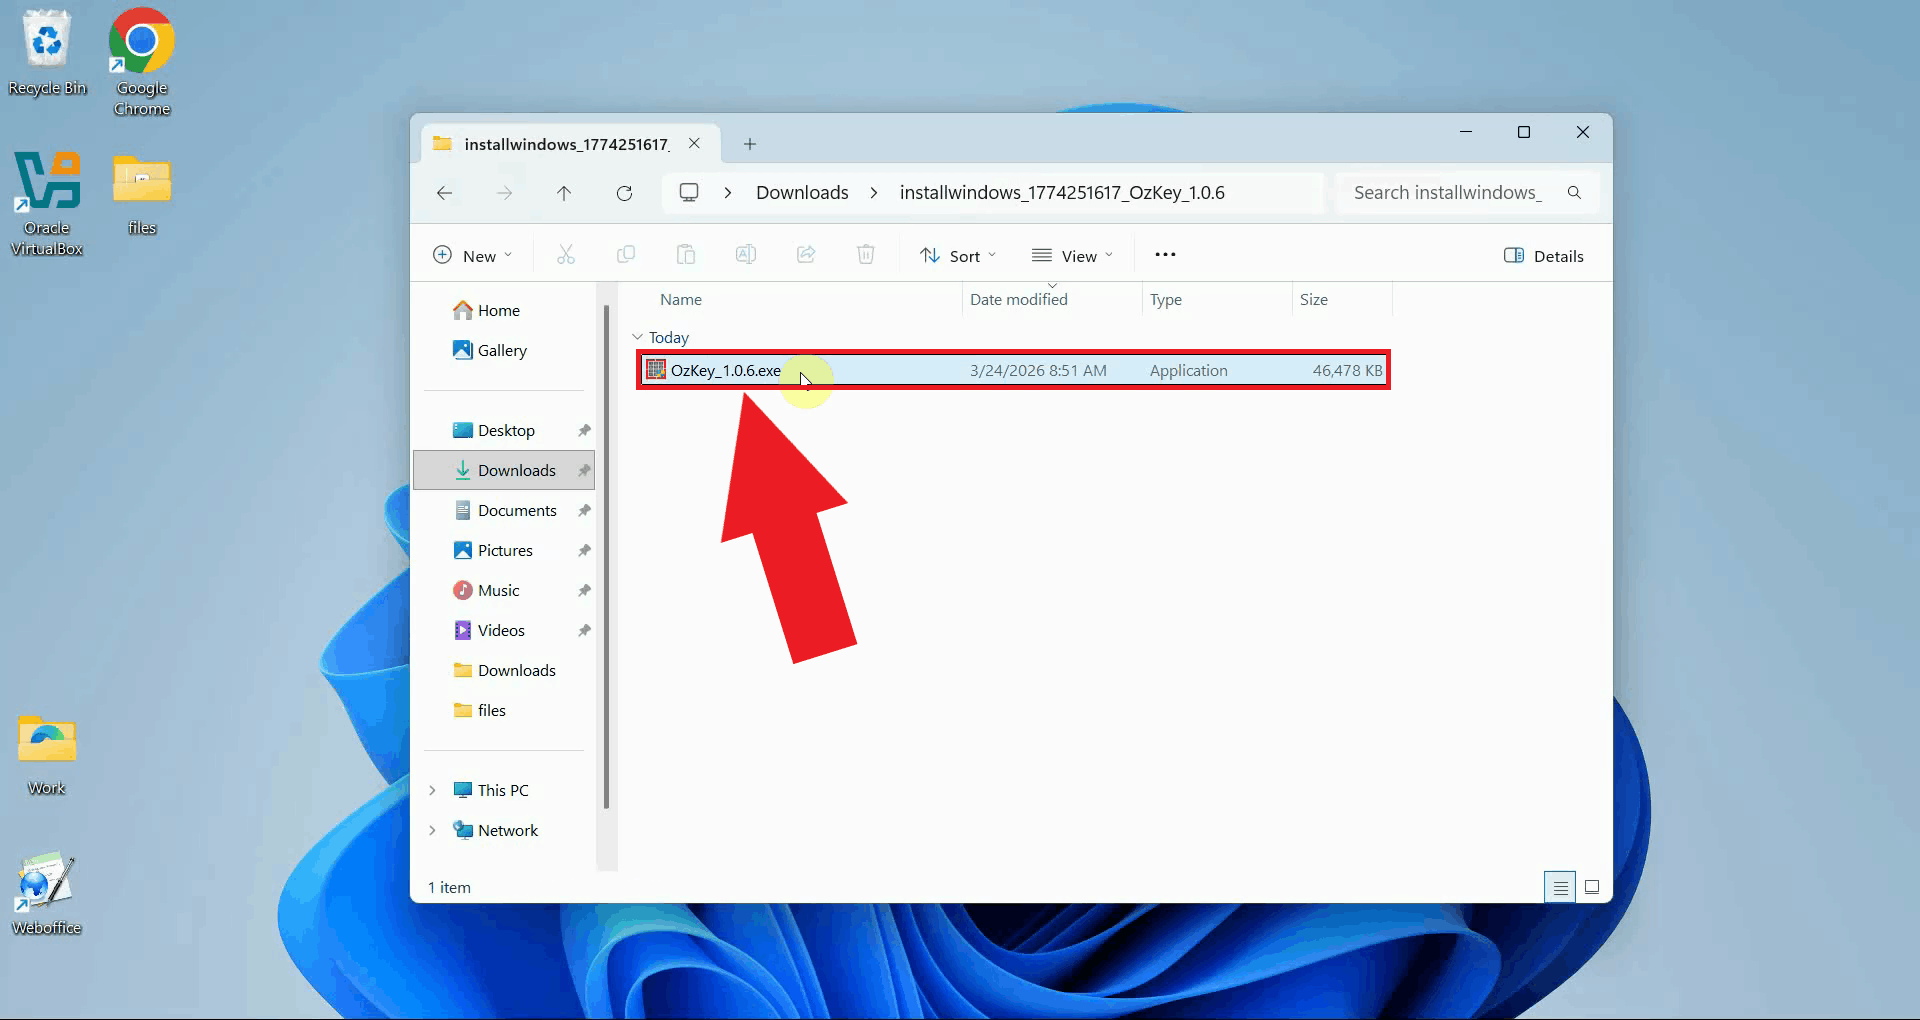This screenshot has height=1020, width=1920.
Task: Click the Music pin icon
Action: coord(584,590)
